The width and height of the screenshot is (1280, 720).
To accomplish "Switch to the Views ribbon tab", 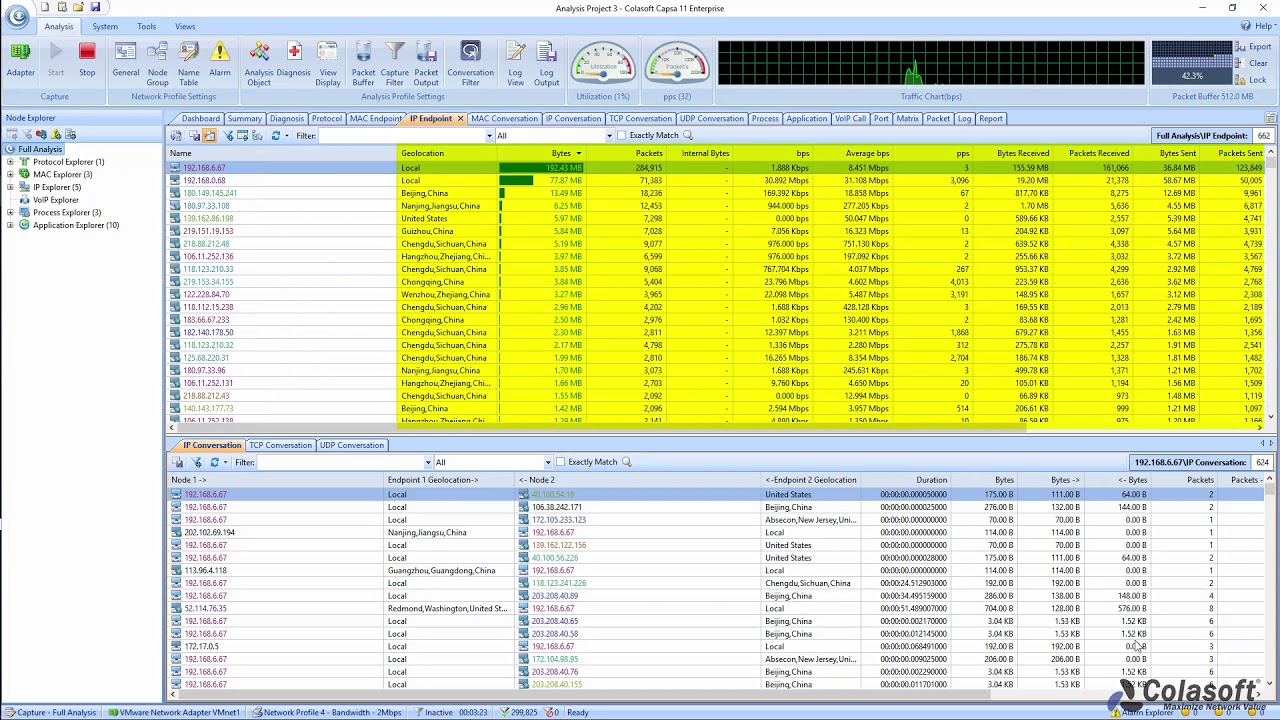I will point(185,26).
